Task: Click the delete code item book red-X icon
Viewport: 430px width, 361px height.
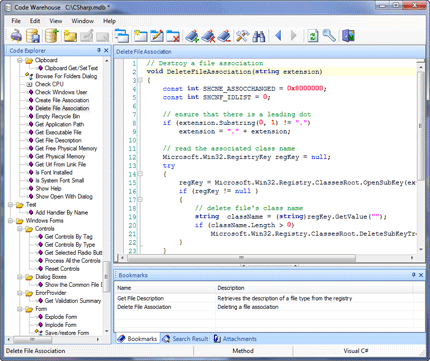Action: pyautogui.click(x=208, y=36)
